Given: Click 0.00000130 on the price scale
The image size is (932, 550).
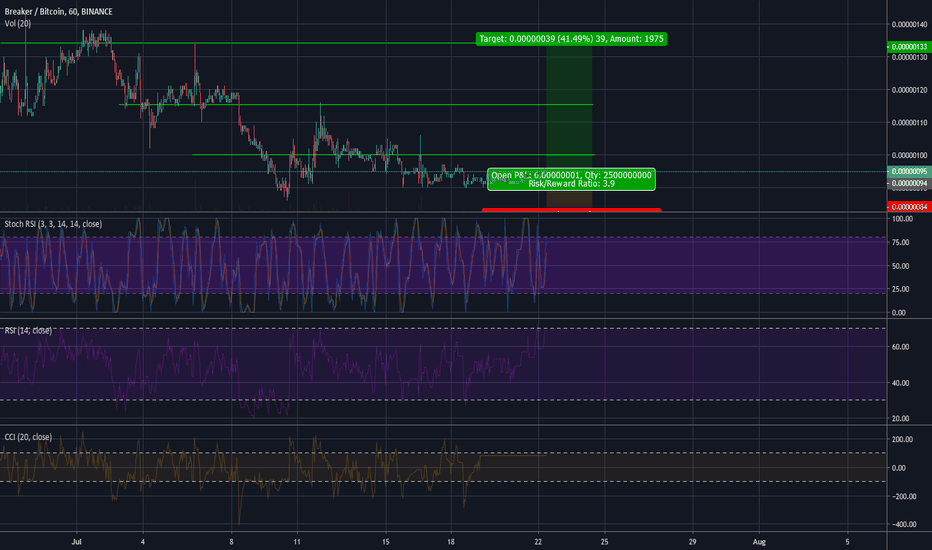Looking at the screenshot, I should (x=909, y=57).
